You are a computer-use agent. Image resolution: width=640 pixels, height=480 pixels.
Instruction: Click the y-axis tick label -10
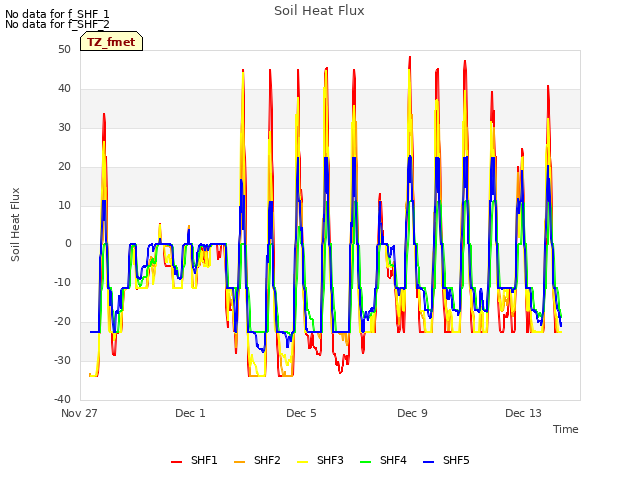(62, 282)
